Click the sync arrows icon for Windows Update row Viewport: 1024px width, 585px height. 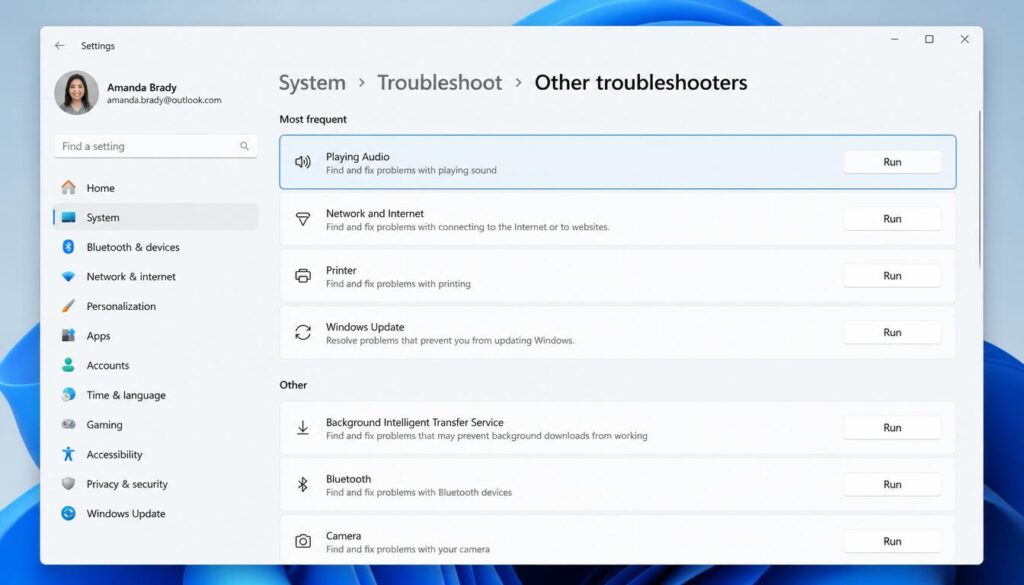pyautogui.click(x=302, y=332)
